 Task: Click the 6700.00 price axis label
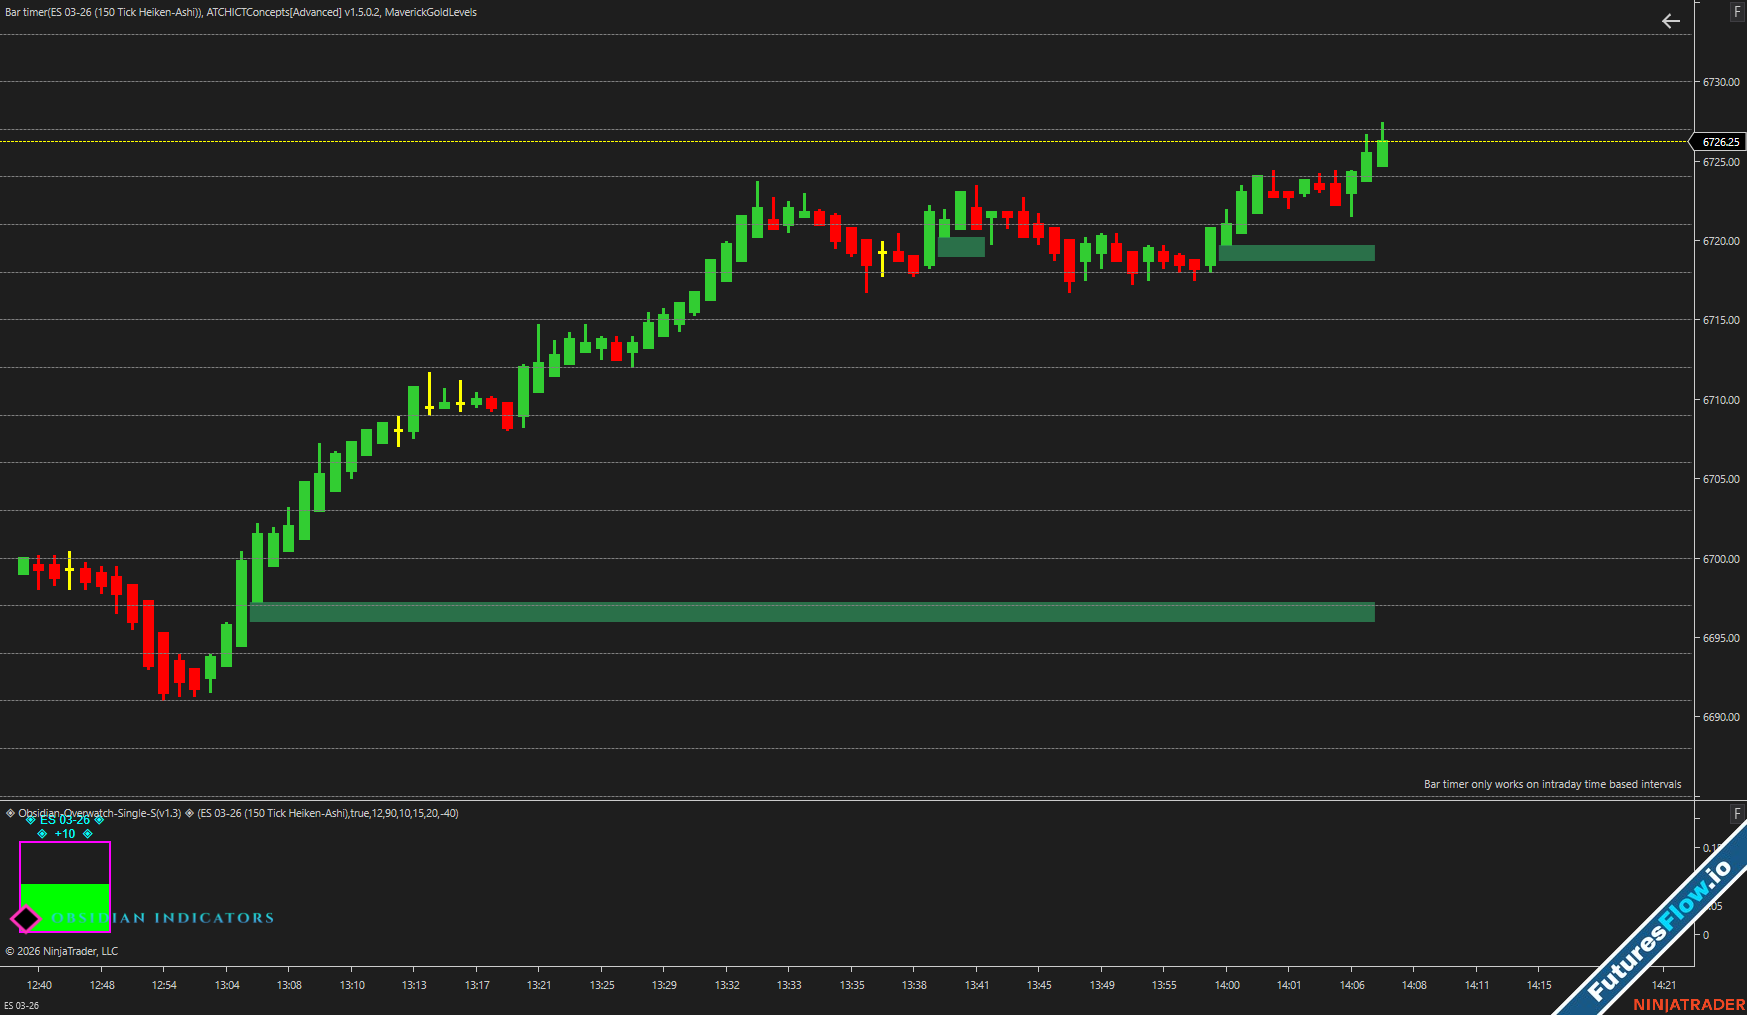pos(1720,559)
